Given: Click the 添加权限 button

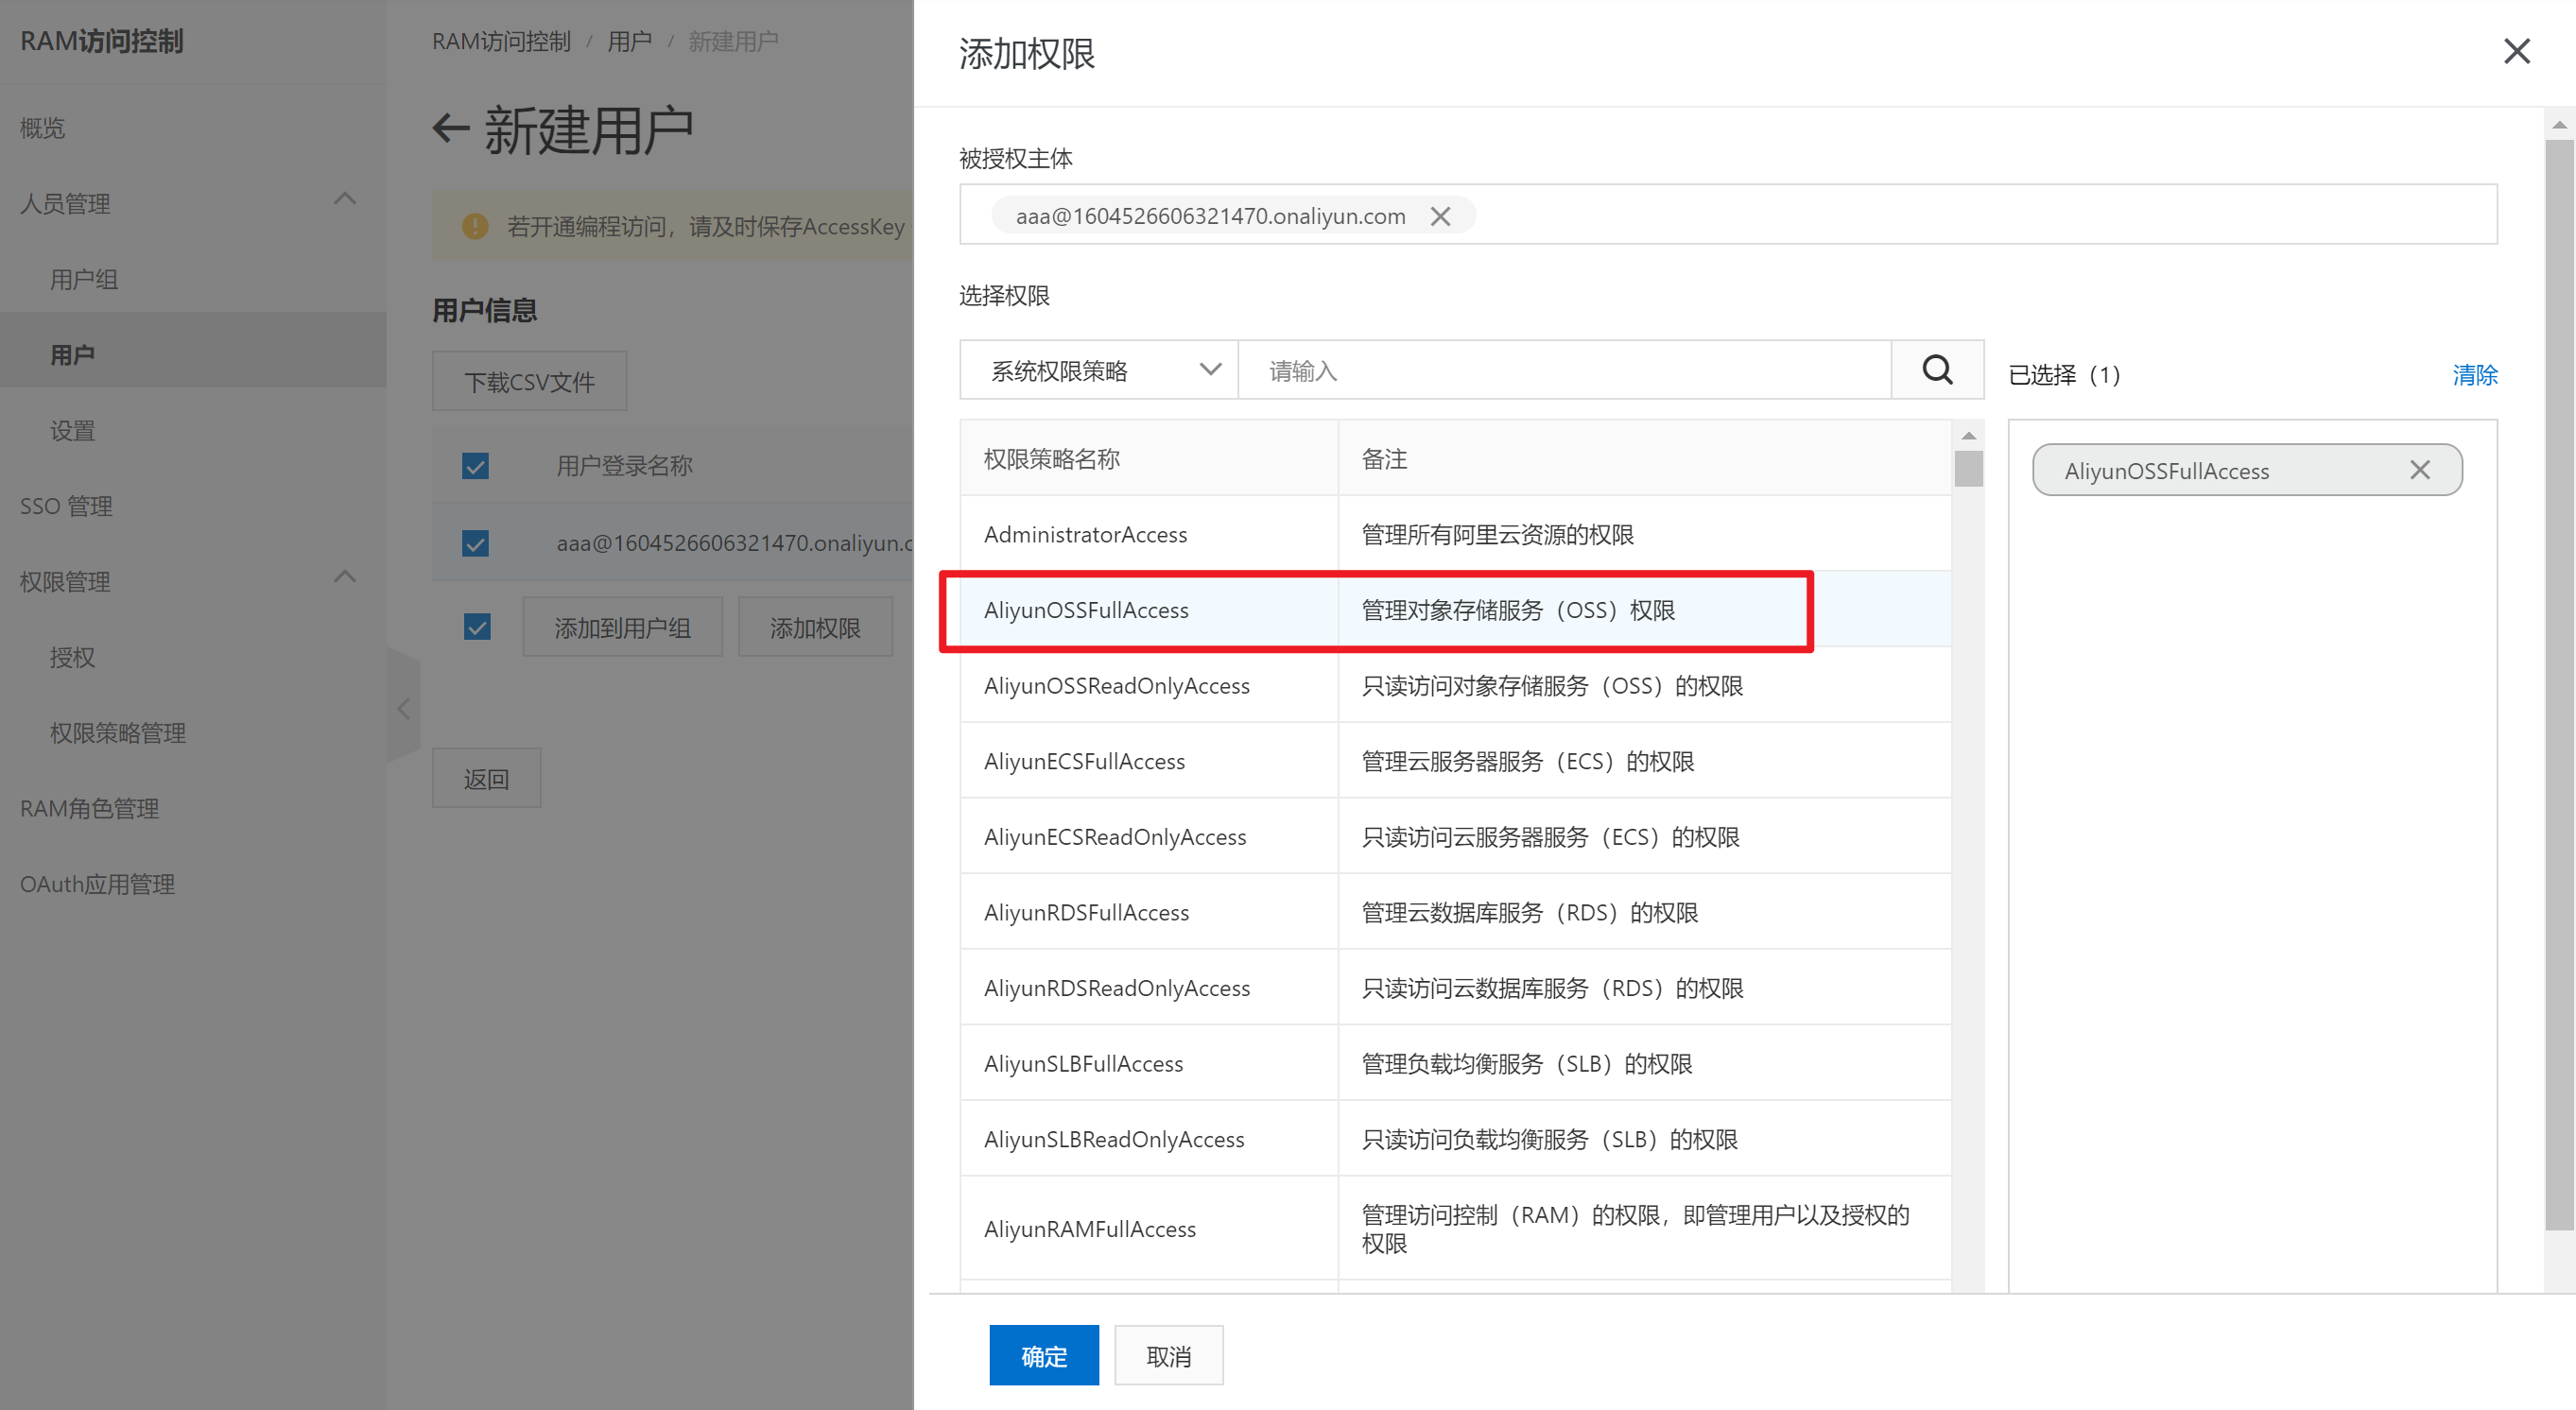Looking at the screenshot, I should (x=815, y=627).
